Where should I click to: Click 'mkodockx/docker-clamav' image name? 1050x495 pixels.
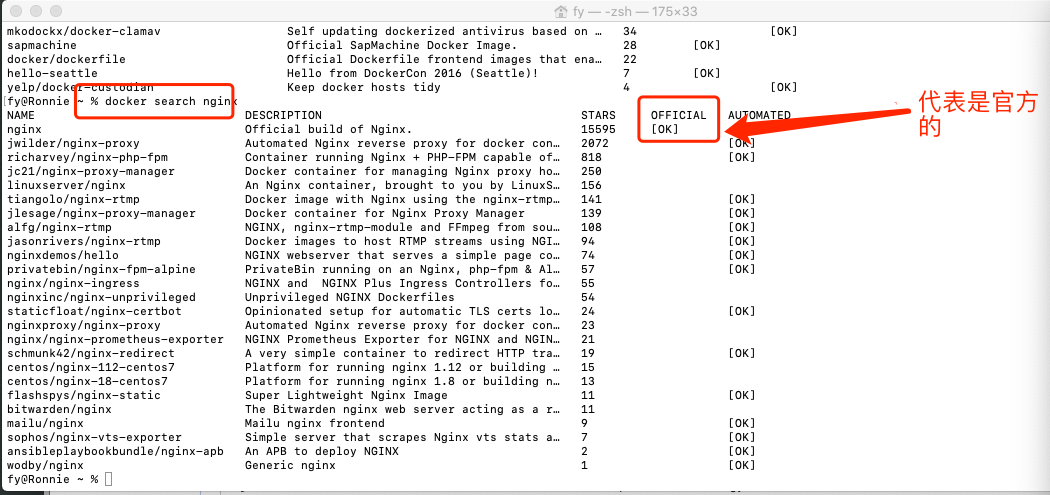tap(84, 31)
